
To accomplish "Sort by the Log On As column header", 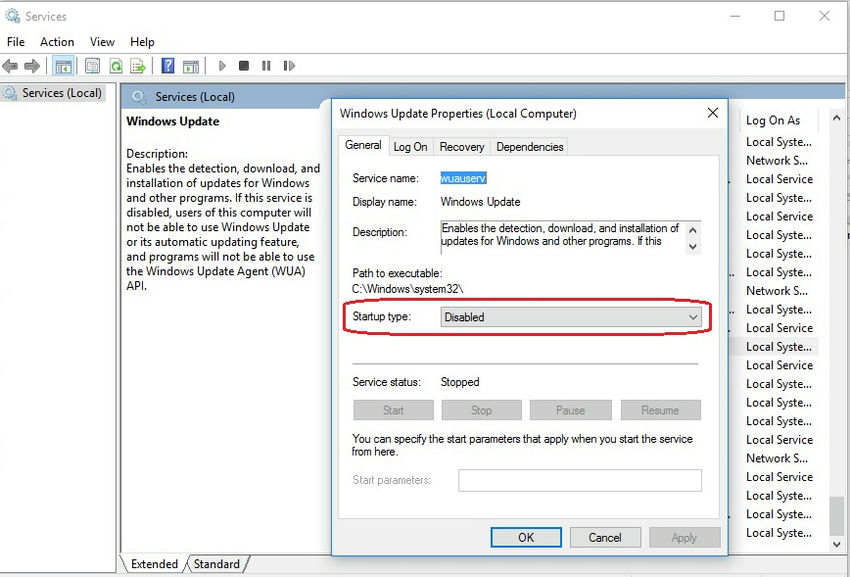I will [x=773, y=120].
